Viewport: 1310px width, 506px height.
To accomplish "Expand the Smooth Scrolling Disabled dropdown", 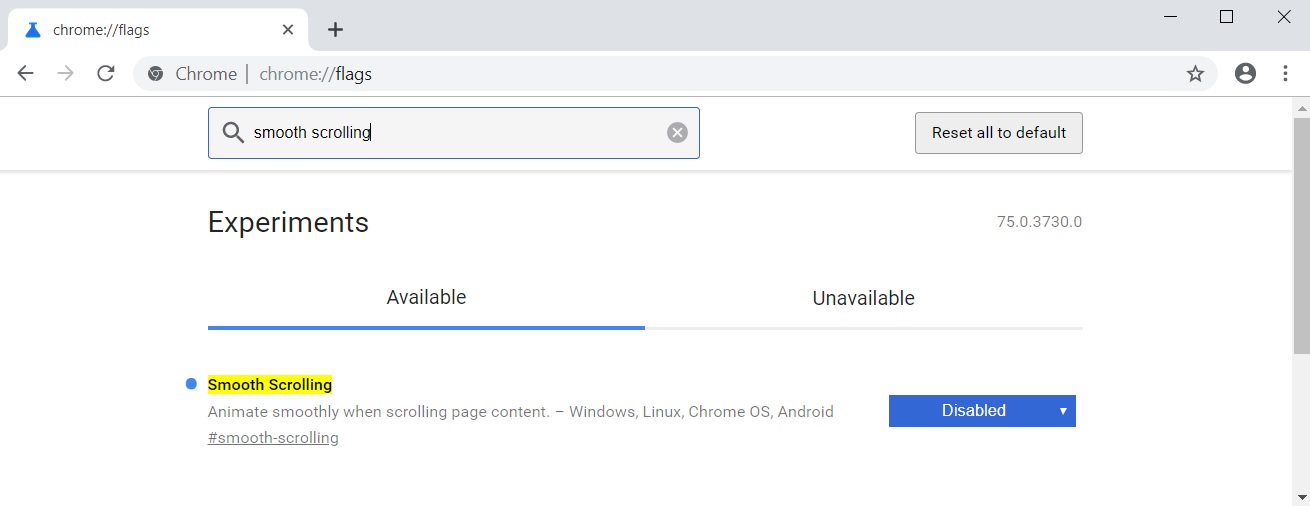I will 982,411.
